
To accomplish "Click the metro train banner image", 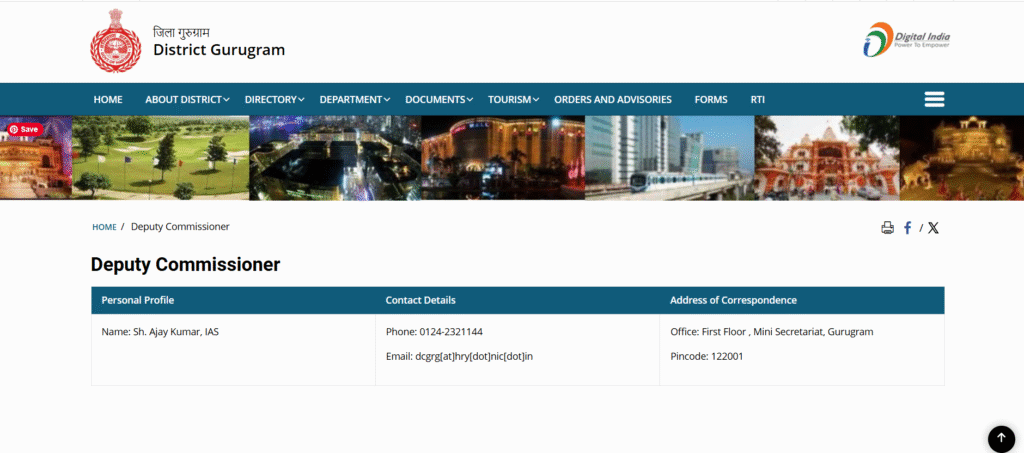I will pos(669,158).
